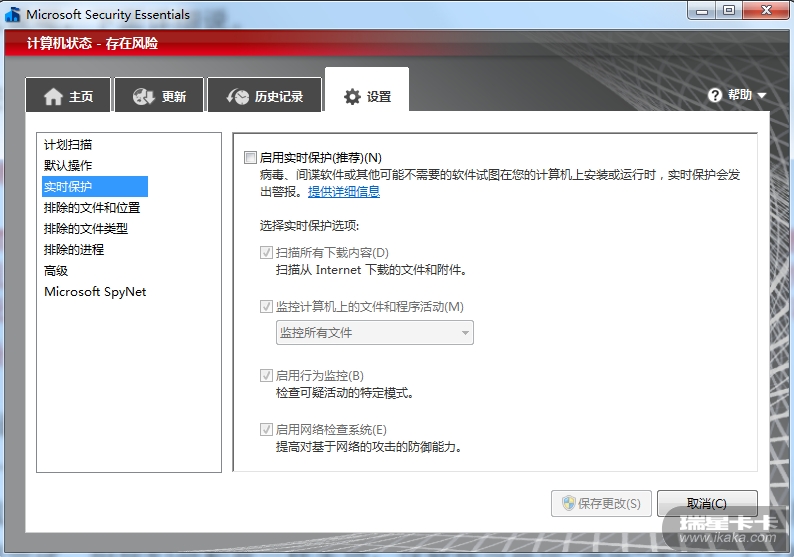Click the house icon on 主页 tab

(53, 96)
